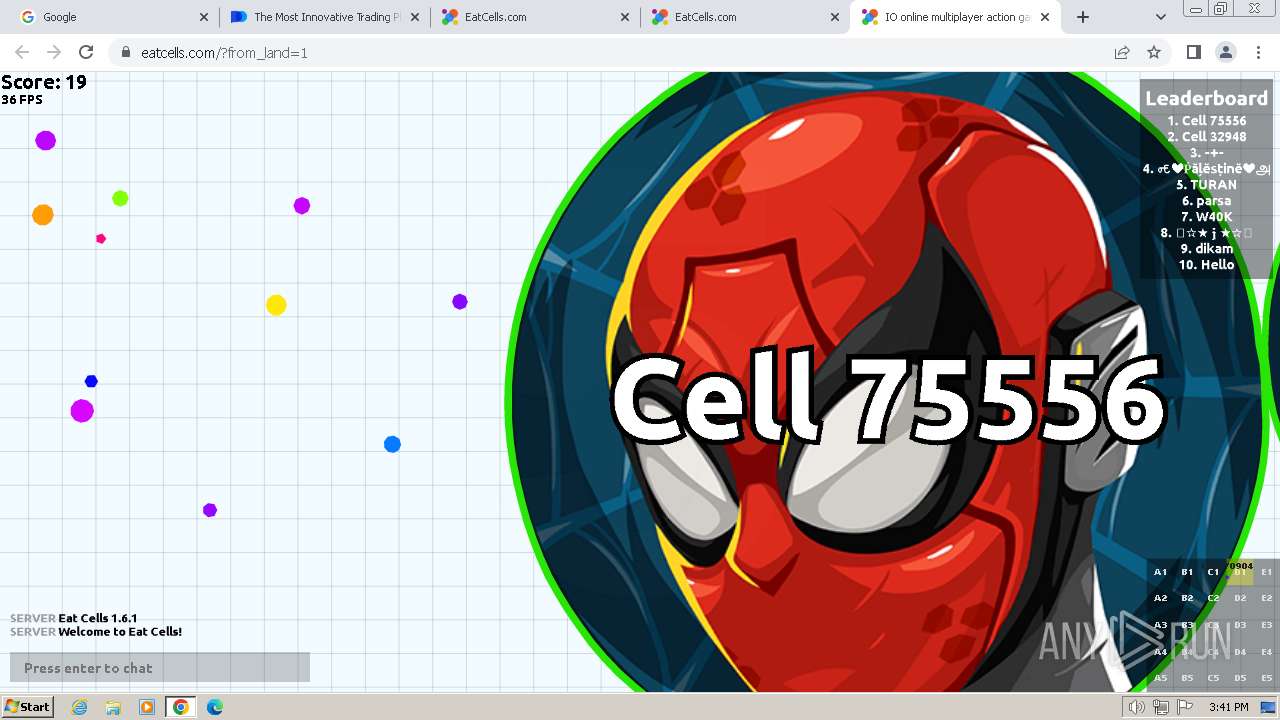The image size is (1280, 720).
Task: Reload the eatcells.com page
Action: click(x=86, y=52)
